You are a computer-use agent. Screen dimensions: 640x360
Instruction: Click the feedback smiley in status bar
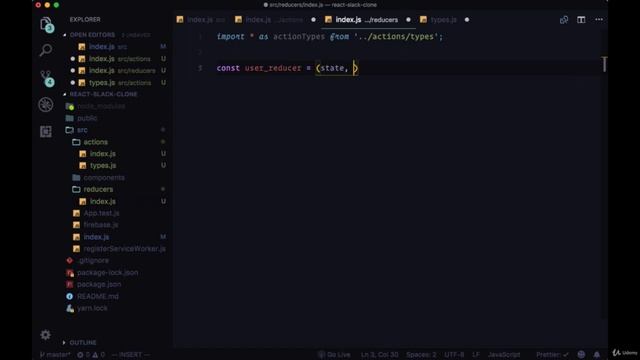pyautogui.click(x=581, y=354)
